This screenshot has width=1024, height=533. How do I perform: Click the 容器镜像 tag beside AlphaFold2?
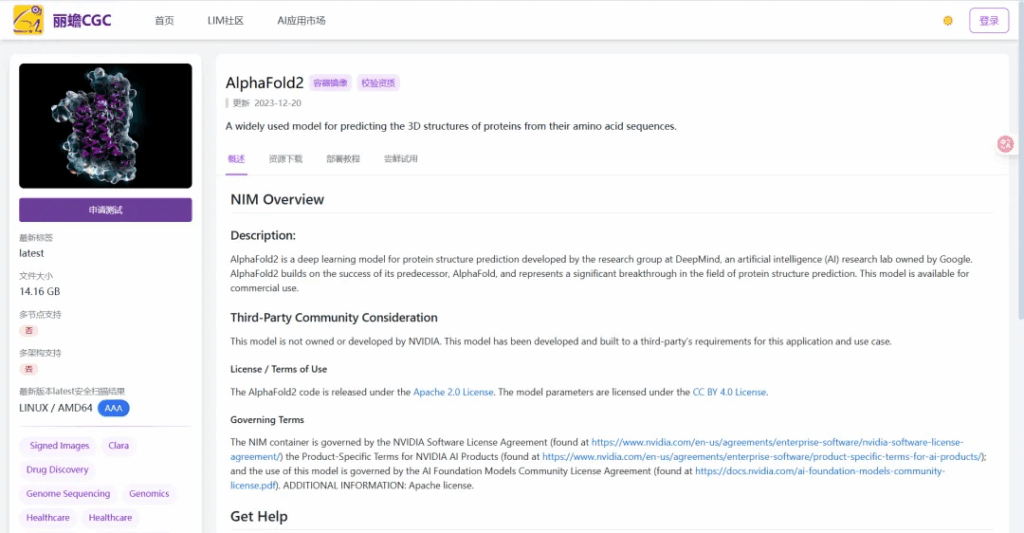coord(330,83)
